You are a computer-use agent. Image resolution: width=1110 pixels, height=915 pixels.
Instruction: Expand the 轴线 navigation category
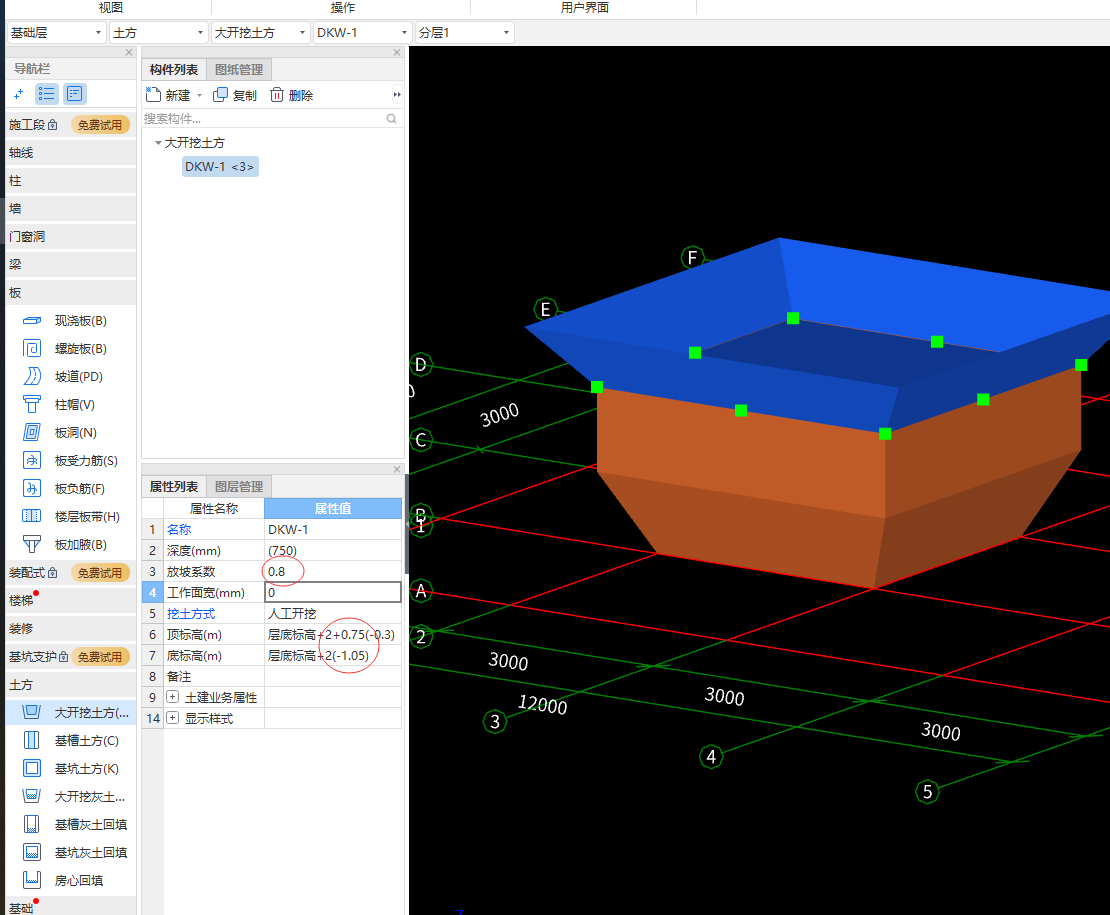tap(71, 153)
